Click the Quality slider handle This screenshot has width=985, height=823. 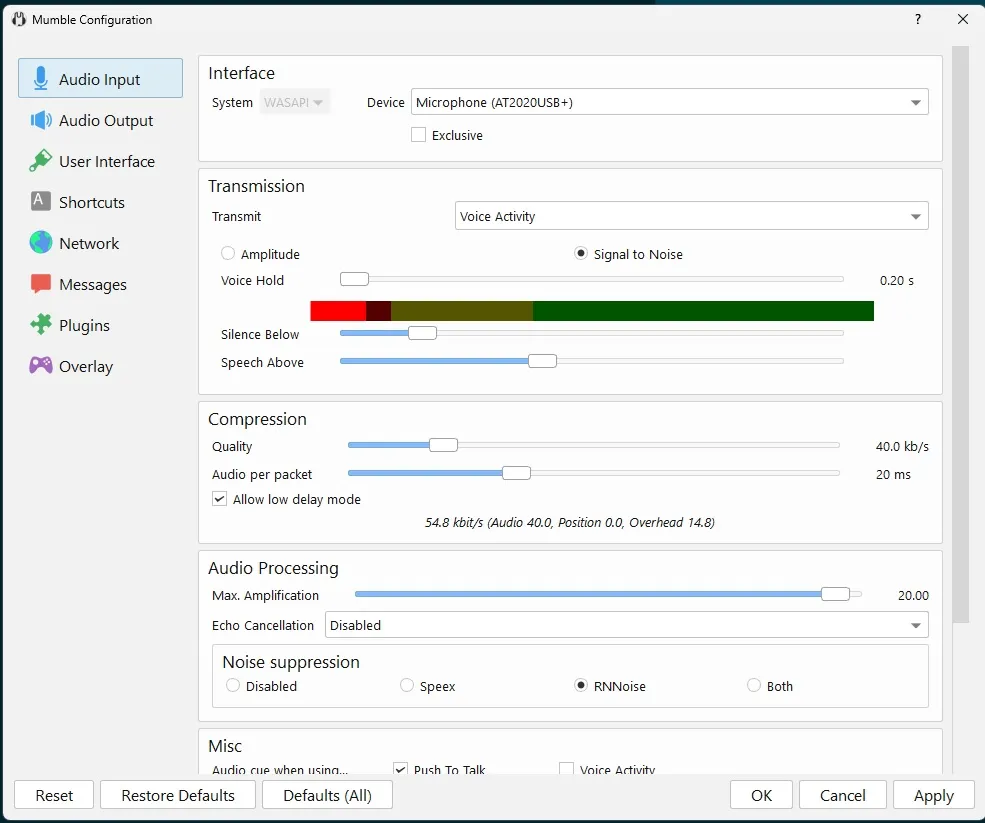[443, 446]
